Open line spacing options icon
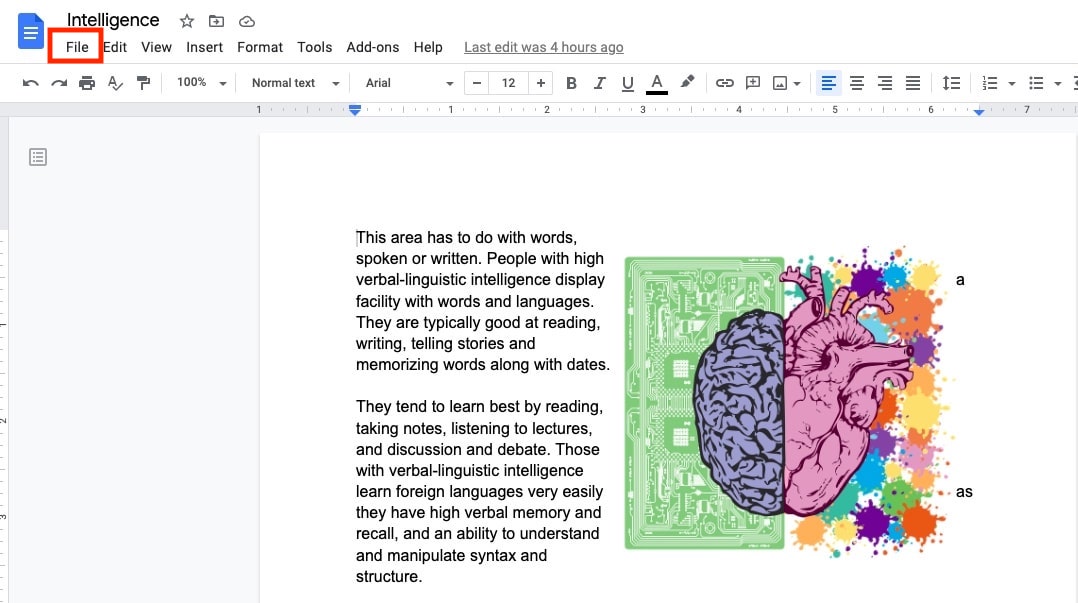Image resolution: width=1078 pixels, height=603 pixels. [x=951, y=83]
